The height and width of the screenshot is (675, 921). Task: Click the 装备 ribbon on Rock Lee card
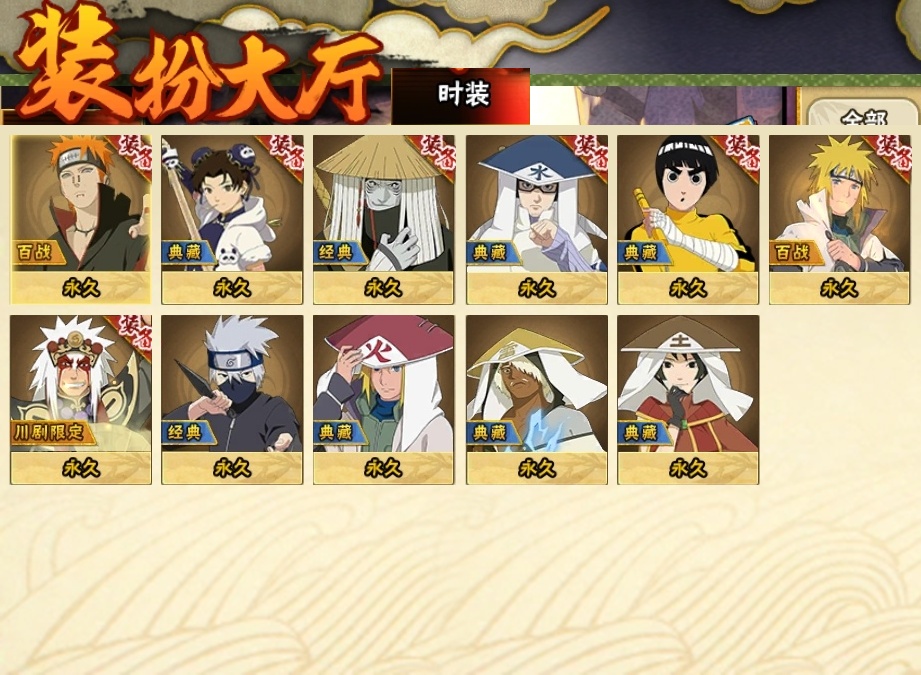(740, 154)
